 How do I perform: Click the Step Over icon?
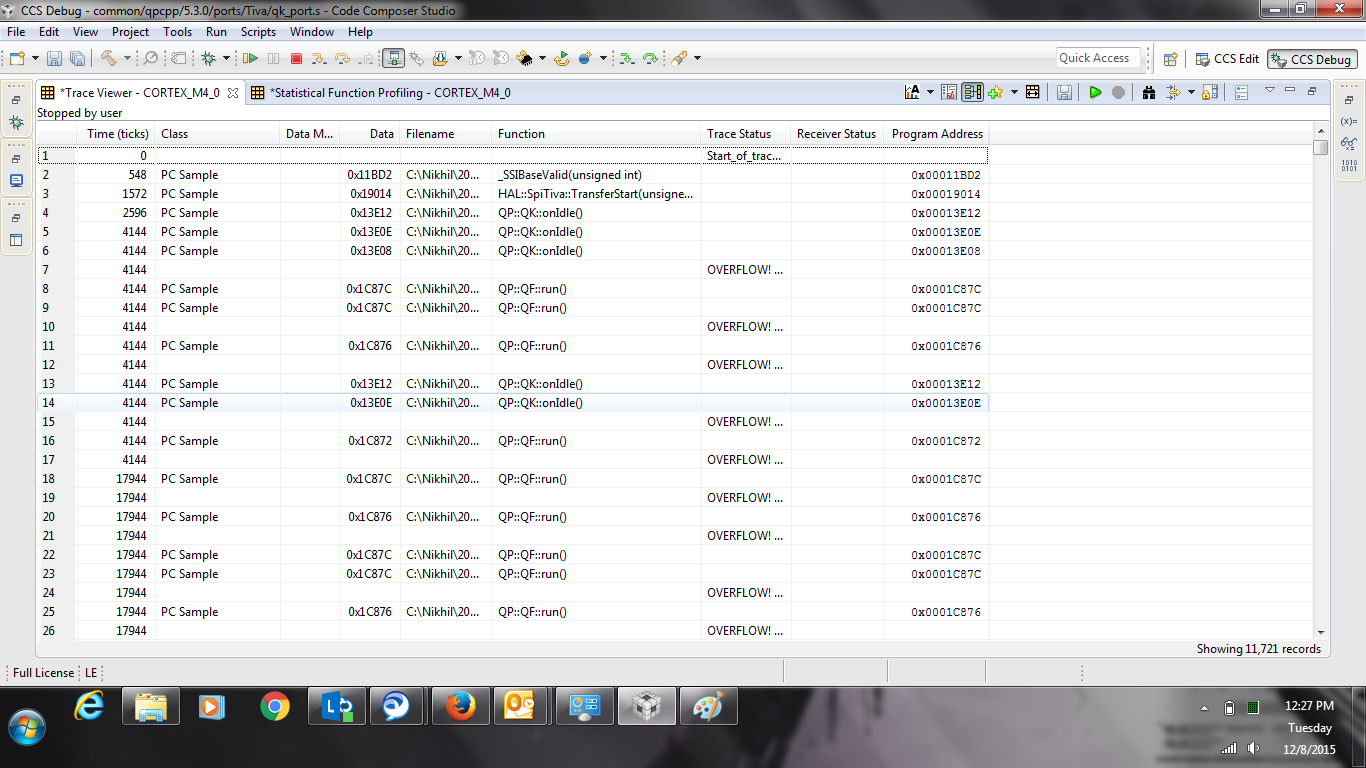[x=344, y=59]
